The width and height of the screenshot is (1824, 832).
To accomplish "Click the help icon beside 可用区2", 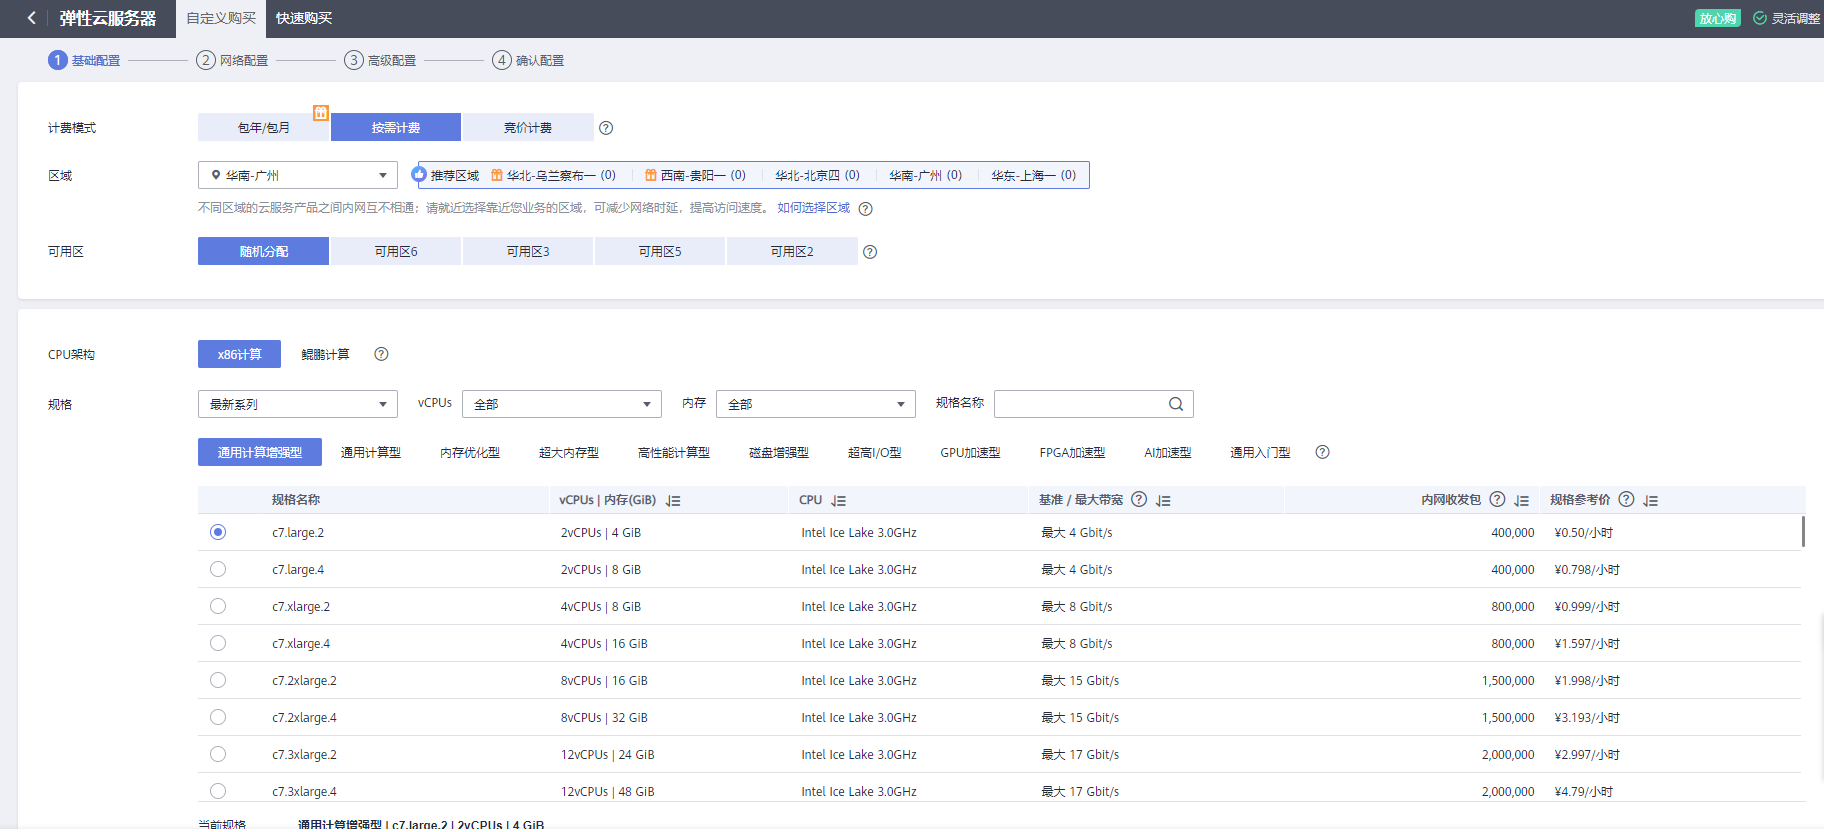I will [870, 252].
